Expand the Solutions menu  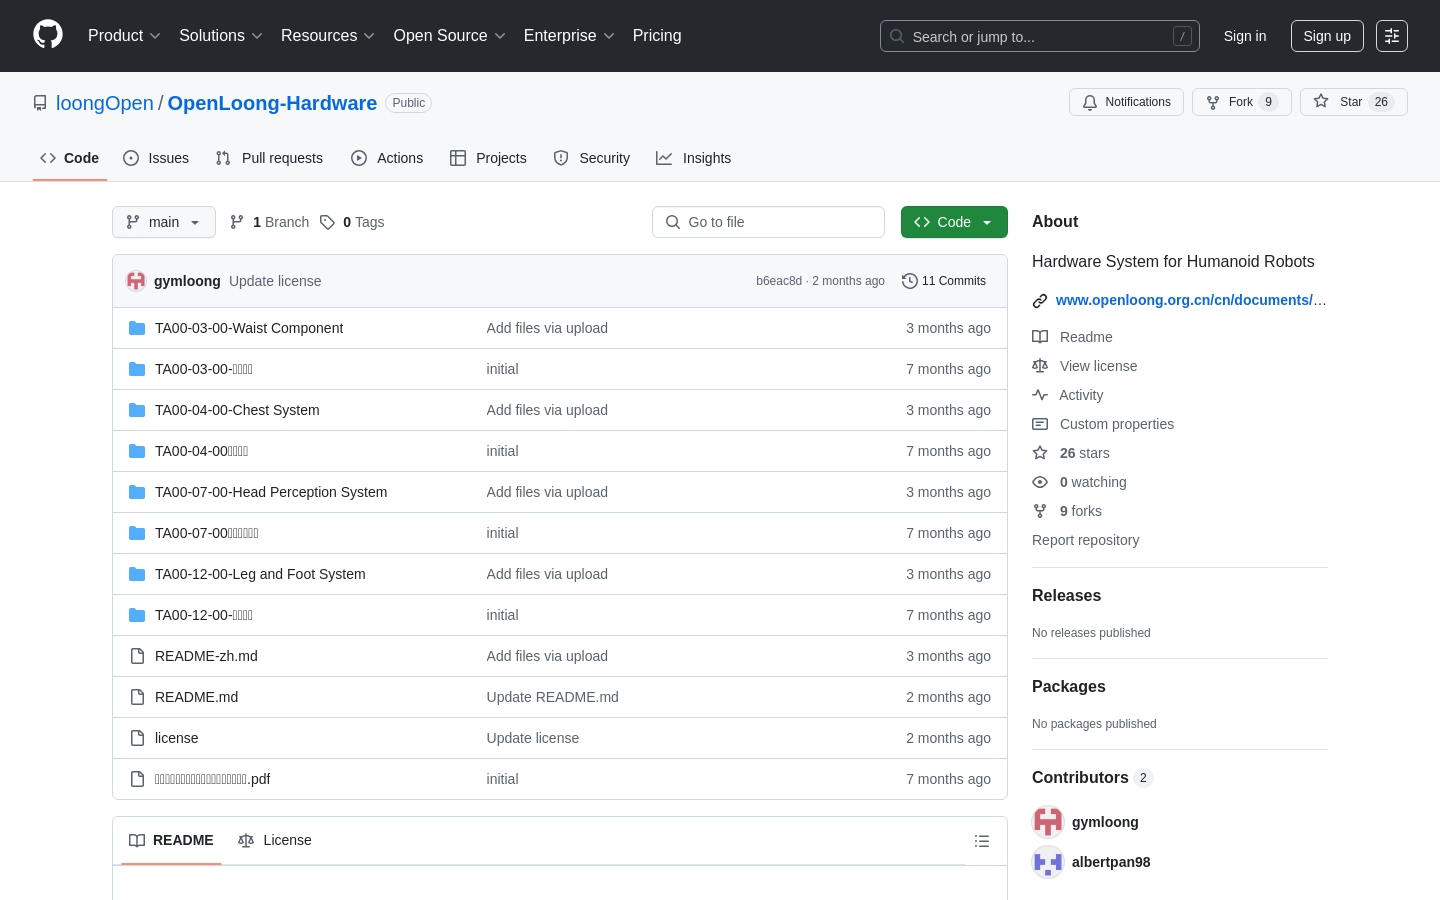pos(221,35)
